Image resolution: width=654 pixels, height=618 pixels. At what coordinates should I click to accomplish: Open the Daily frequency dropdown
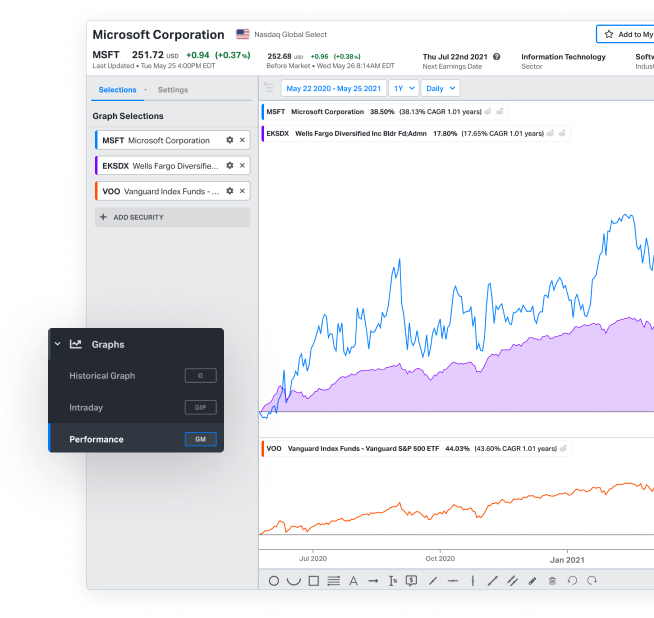click(440, 88)
